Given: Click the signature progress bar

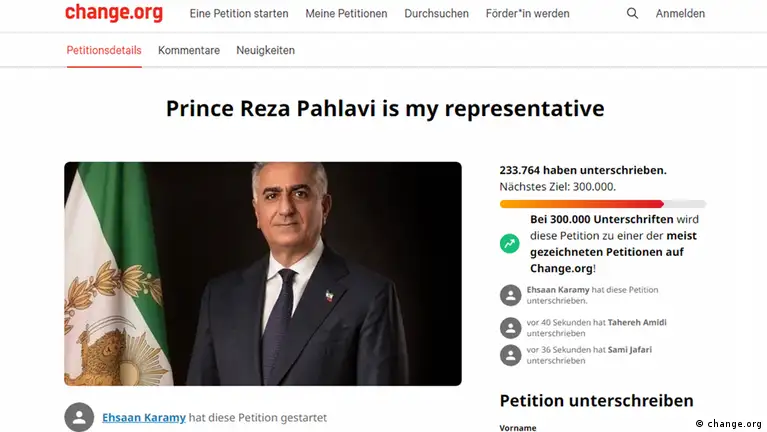Looking at the screenshot, I should 602,204.
